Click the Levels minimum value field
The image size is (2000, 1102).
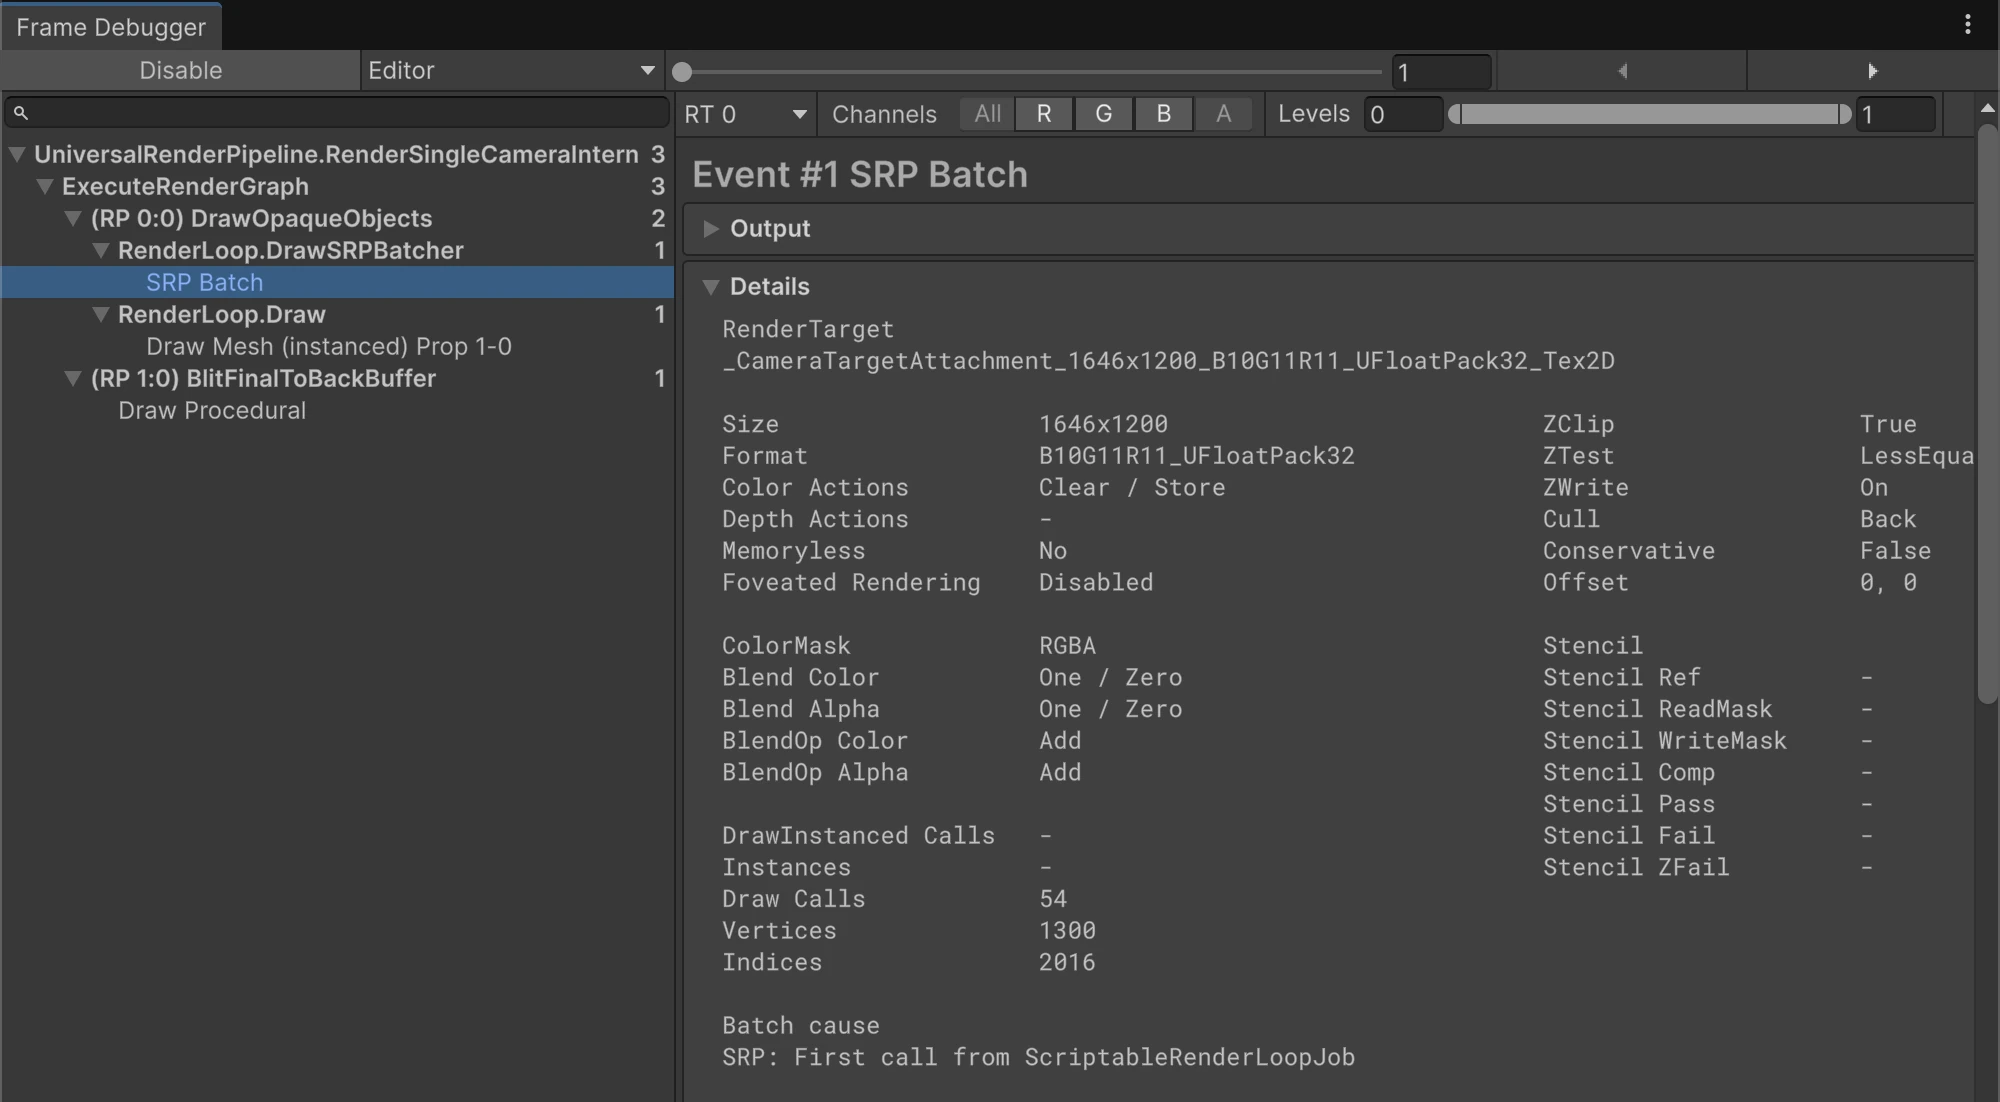tap(1403, 114)
